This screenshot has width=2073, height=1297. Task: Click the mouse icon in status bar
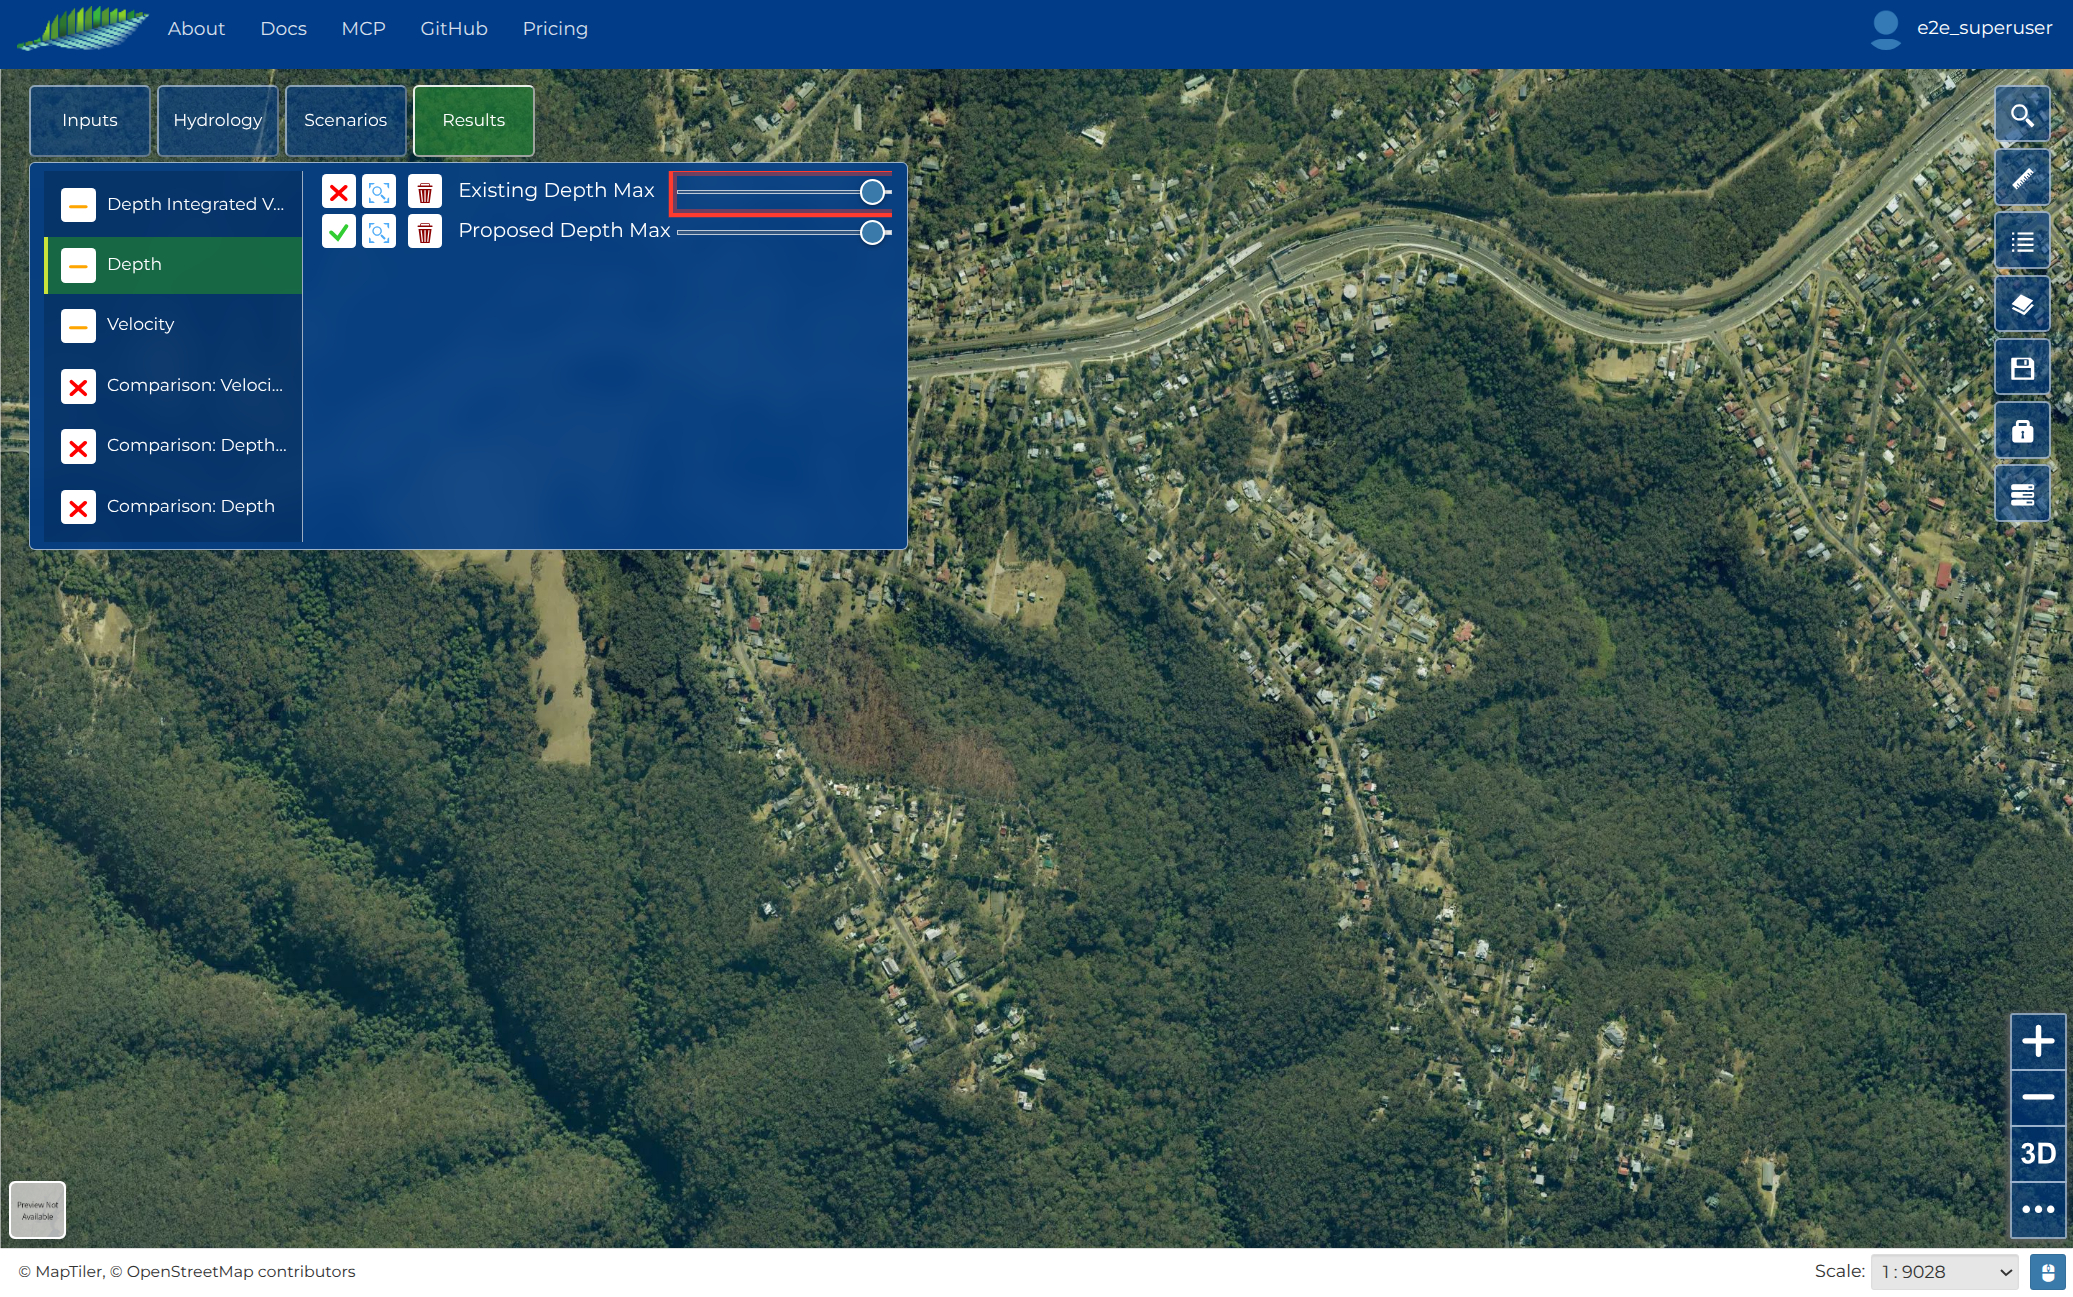coord(2047,1272)
